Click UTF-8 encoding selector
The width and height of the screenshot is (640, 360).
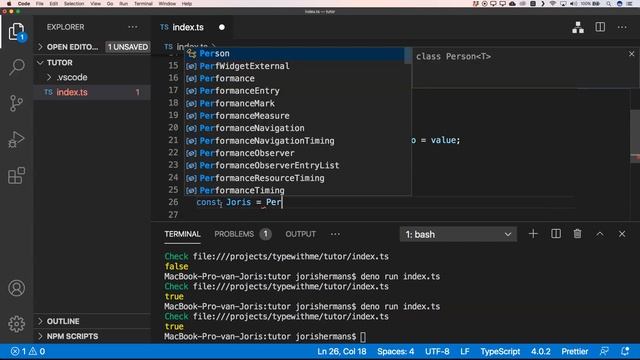(x=437, y=351)
